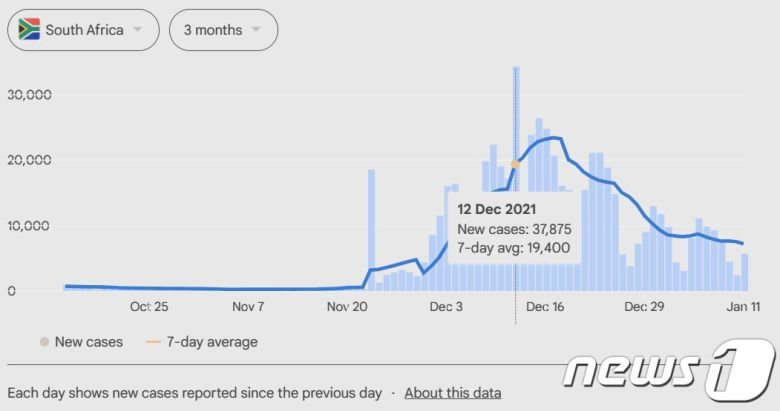This screenshot has width=780, height=411.
Task: Click the 30,000 y-axis label
Action: click(x=31, y=95)
